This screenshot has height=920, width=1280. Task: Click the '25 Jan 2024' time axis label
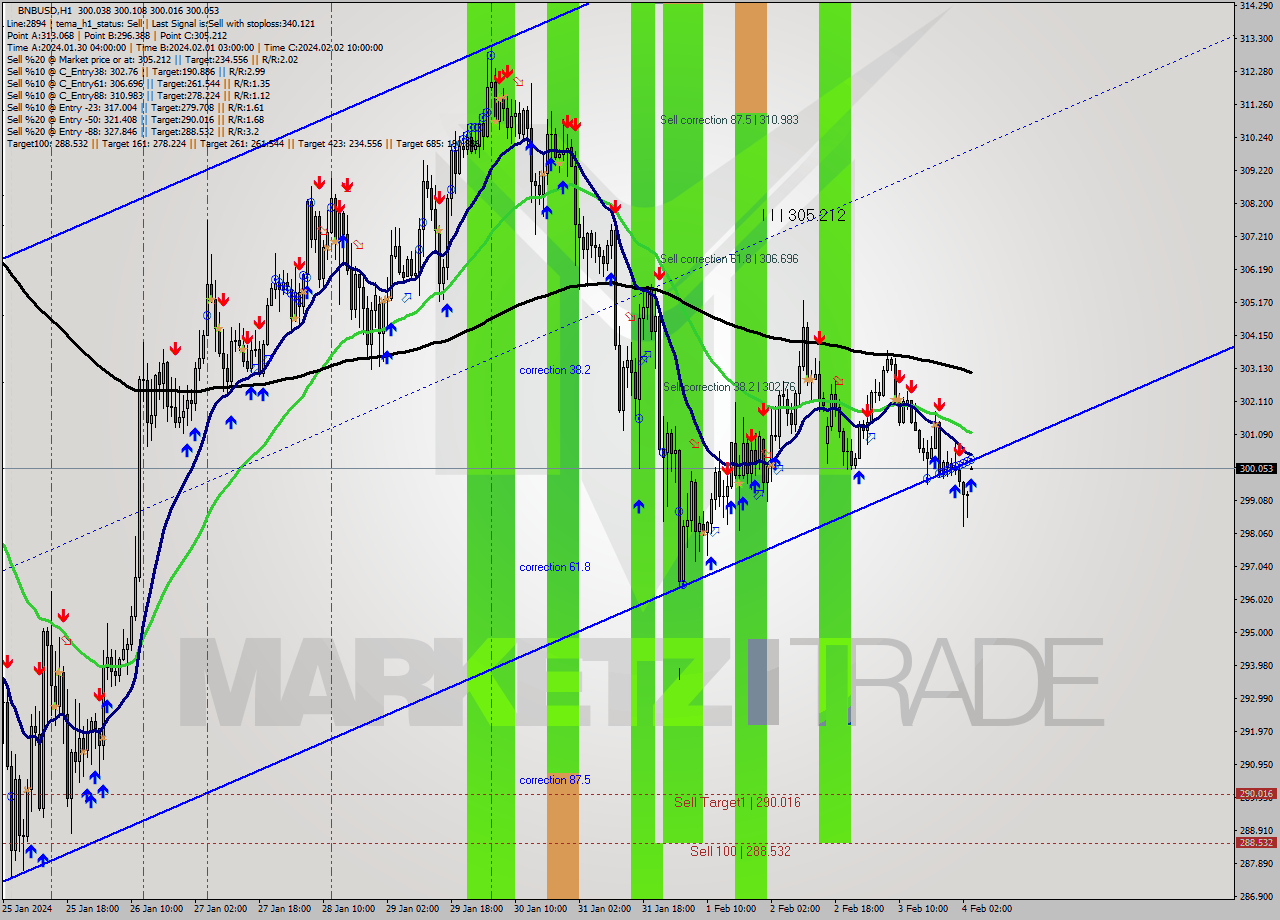pos(28,909)
